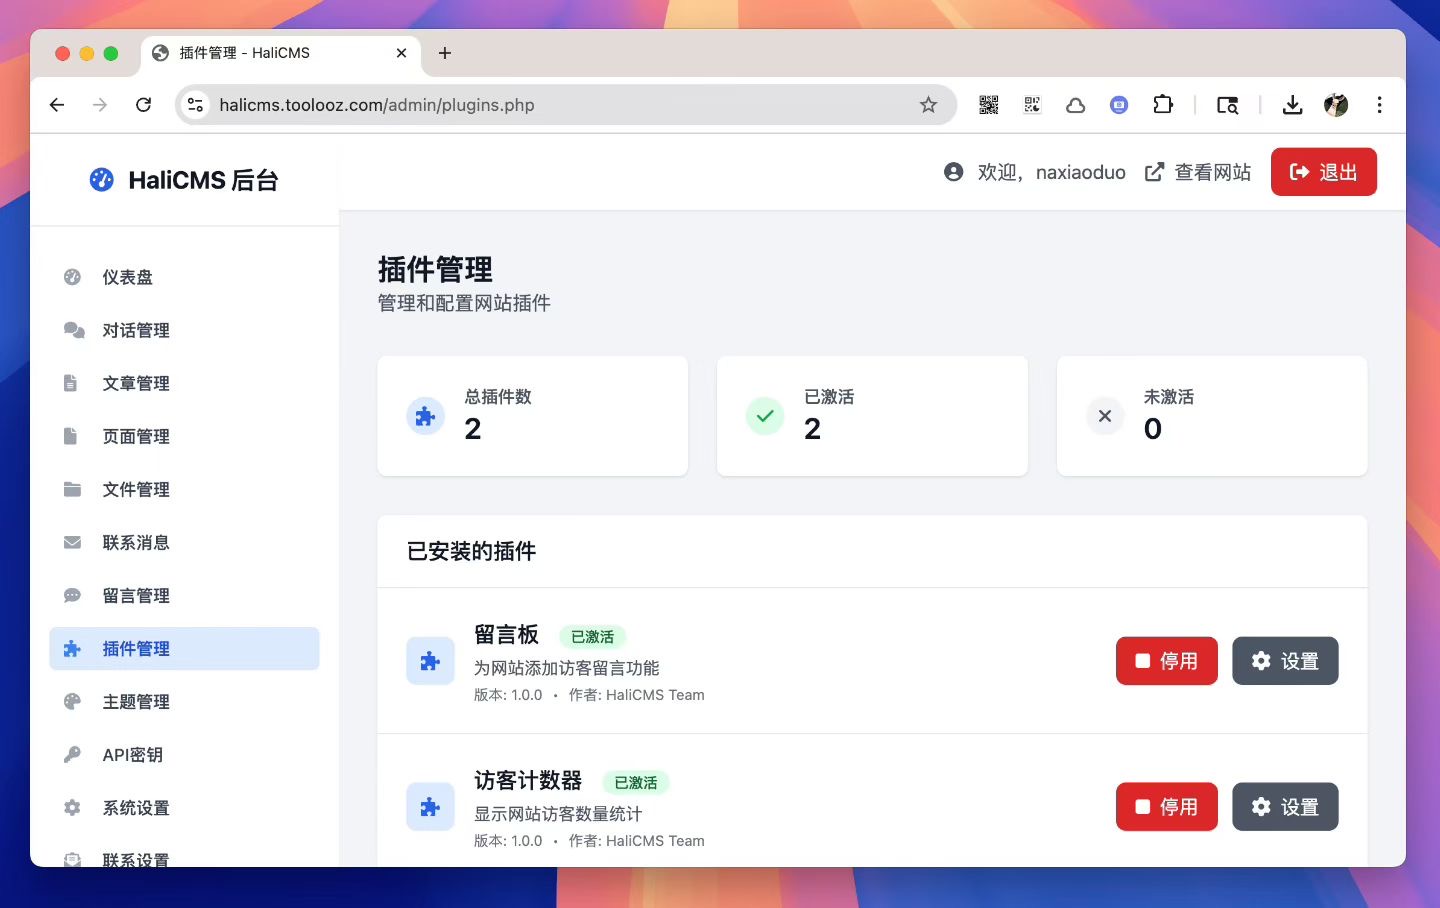Open the browser extensions puzzle icon
Image resolution: width=1440 pixels, height=908 pixels.
pyautogui.click(x=1162, y=105)
